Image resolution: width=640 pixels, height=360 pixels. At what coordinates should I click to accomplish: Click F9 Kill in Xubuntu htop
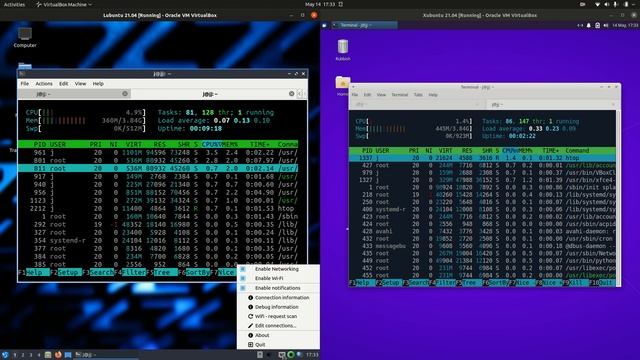[575, 282]
